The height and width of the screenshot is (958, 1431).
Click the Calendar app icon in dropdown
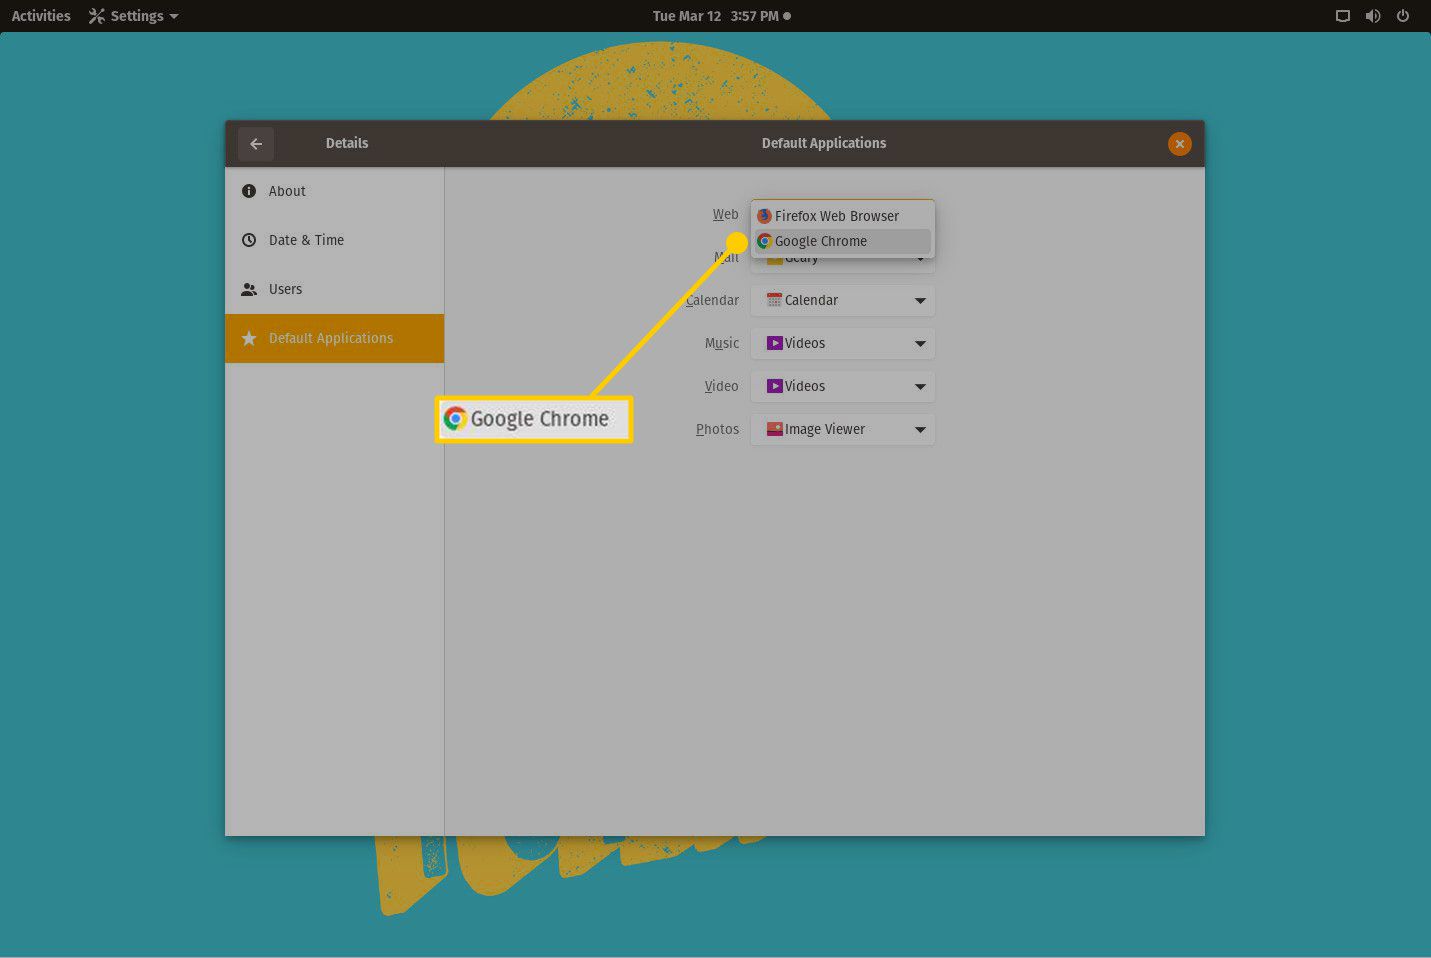[774, 300]
